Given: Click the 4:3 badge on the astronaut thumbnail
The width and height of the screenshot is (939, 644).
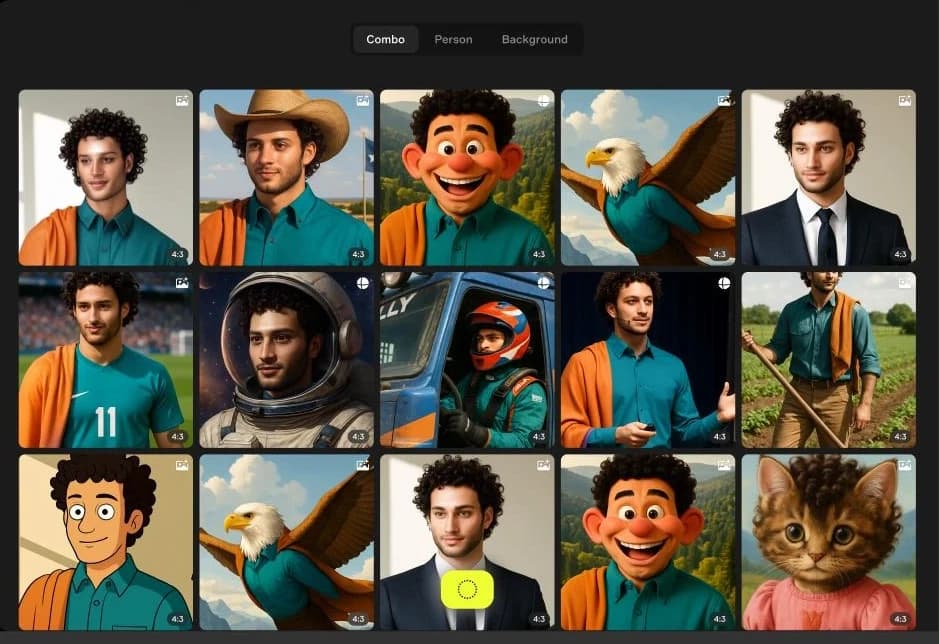Looking at the screenshot, I should [x=358, y=437].
